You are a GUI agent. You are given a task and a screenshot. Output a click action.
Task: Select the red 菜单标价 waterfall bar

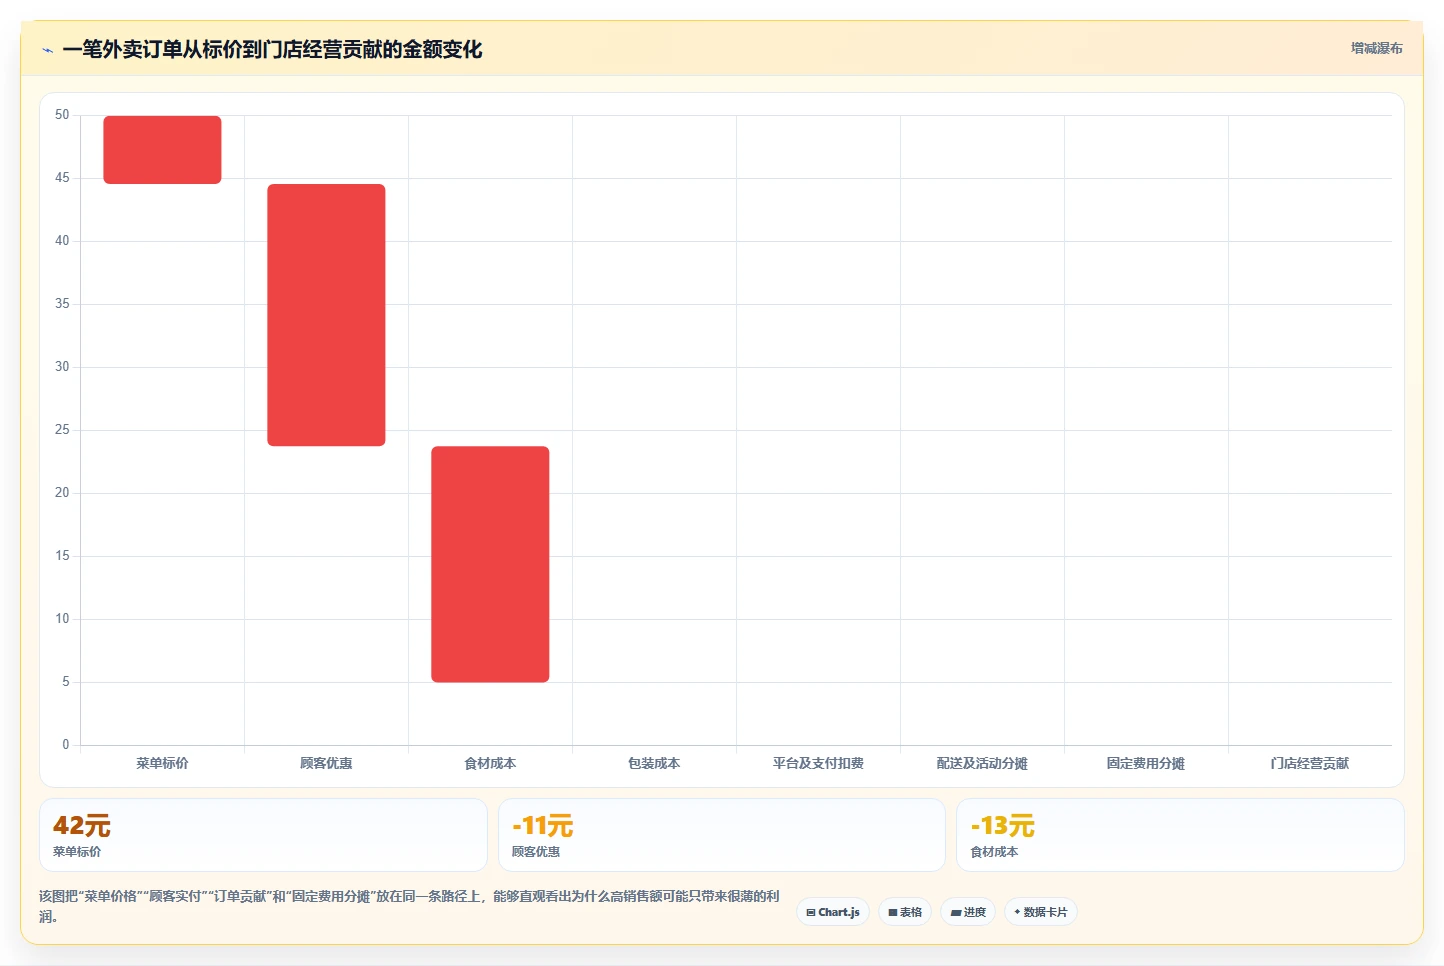pyautogui.click(x=162, y=150)
